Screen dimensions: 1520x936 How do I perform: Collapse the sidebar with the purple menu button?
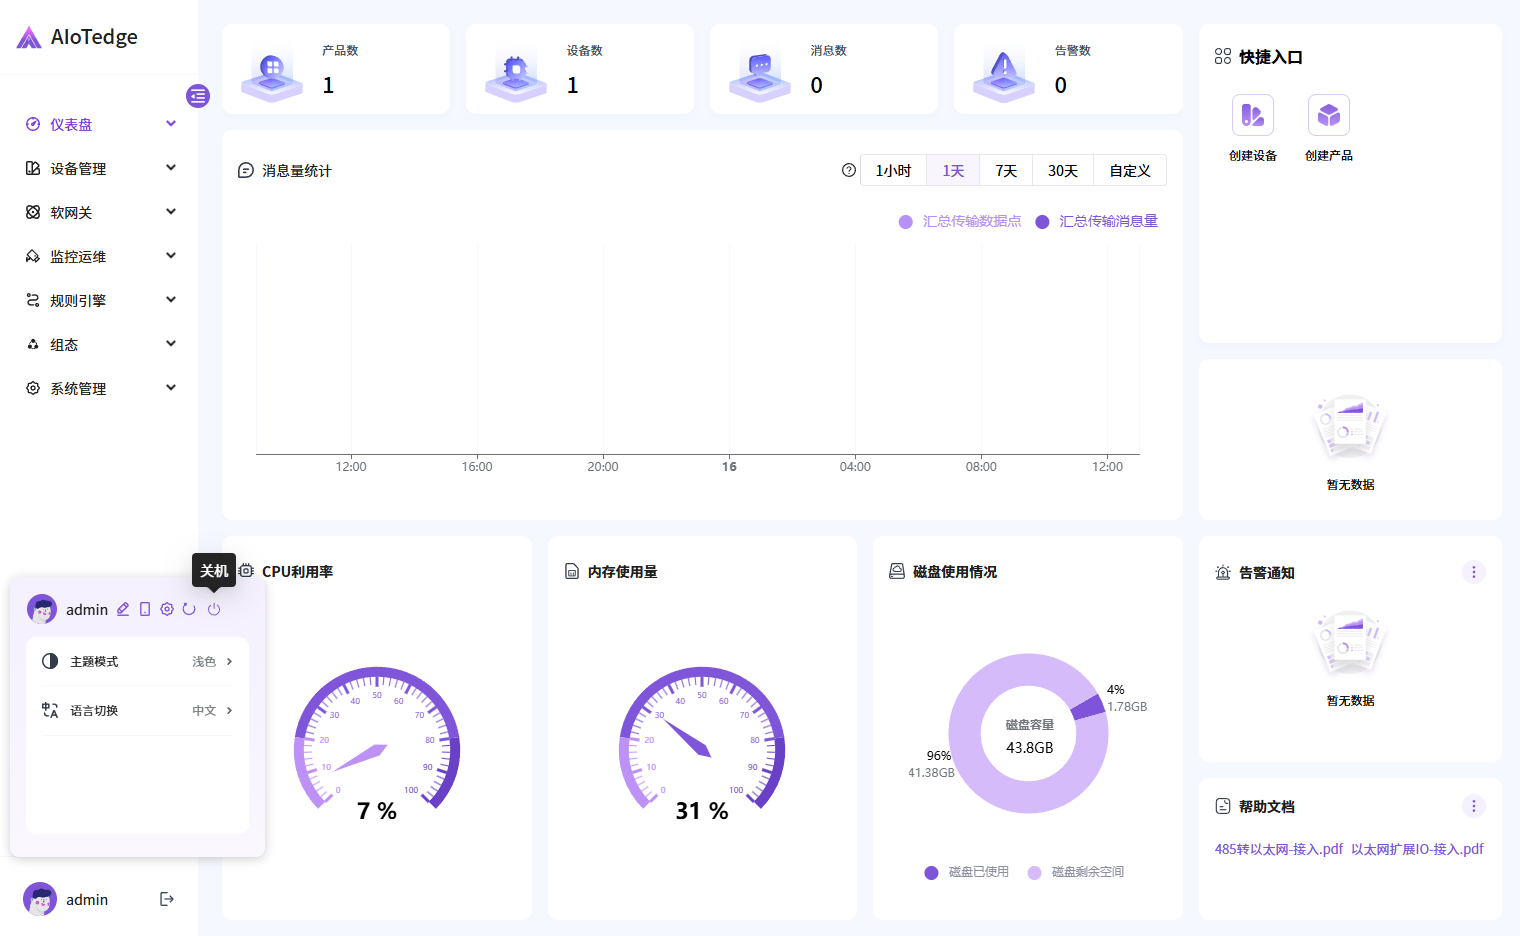click(x=198, y=96)
